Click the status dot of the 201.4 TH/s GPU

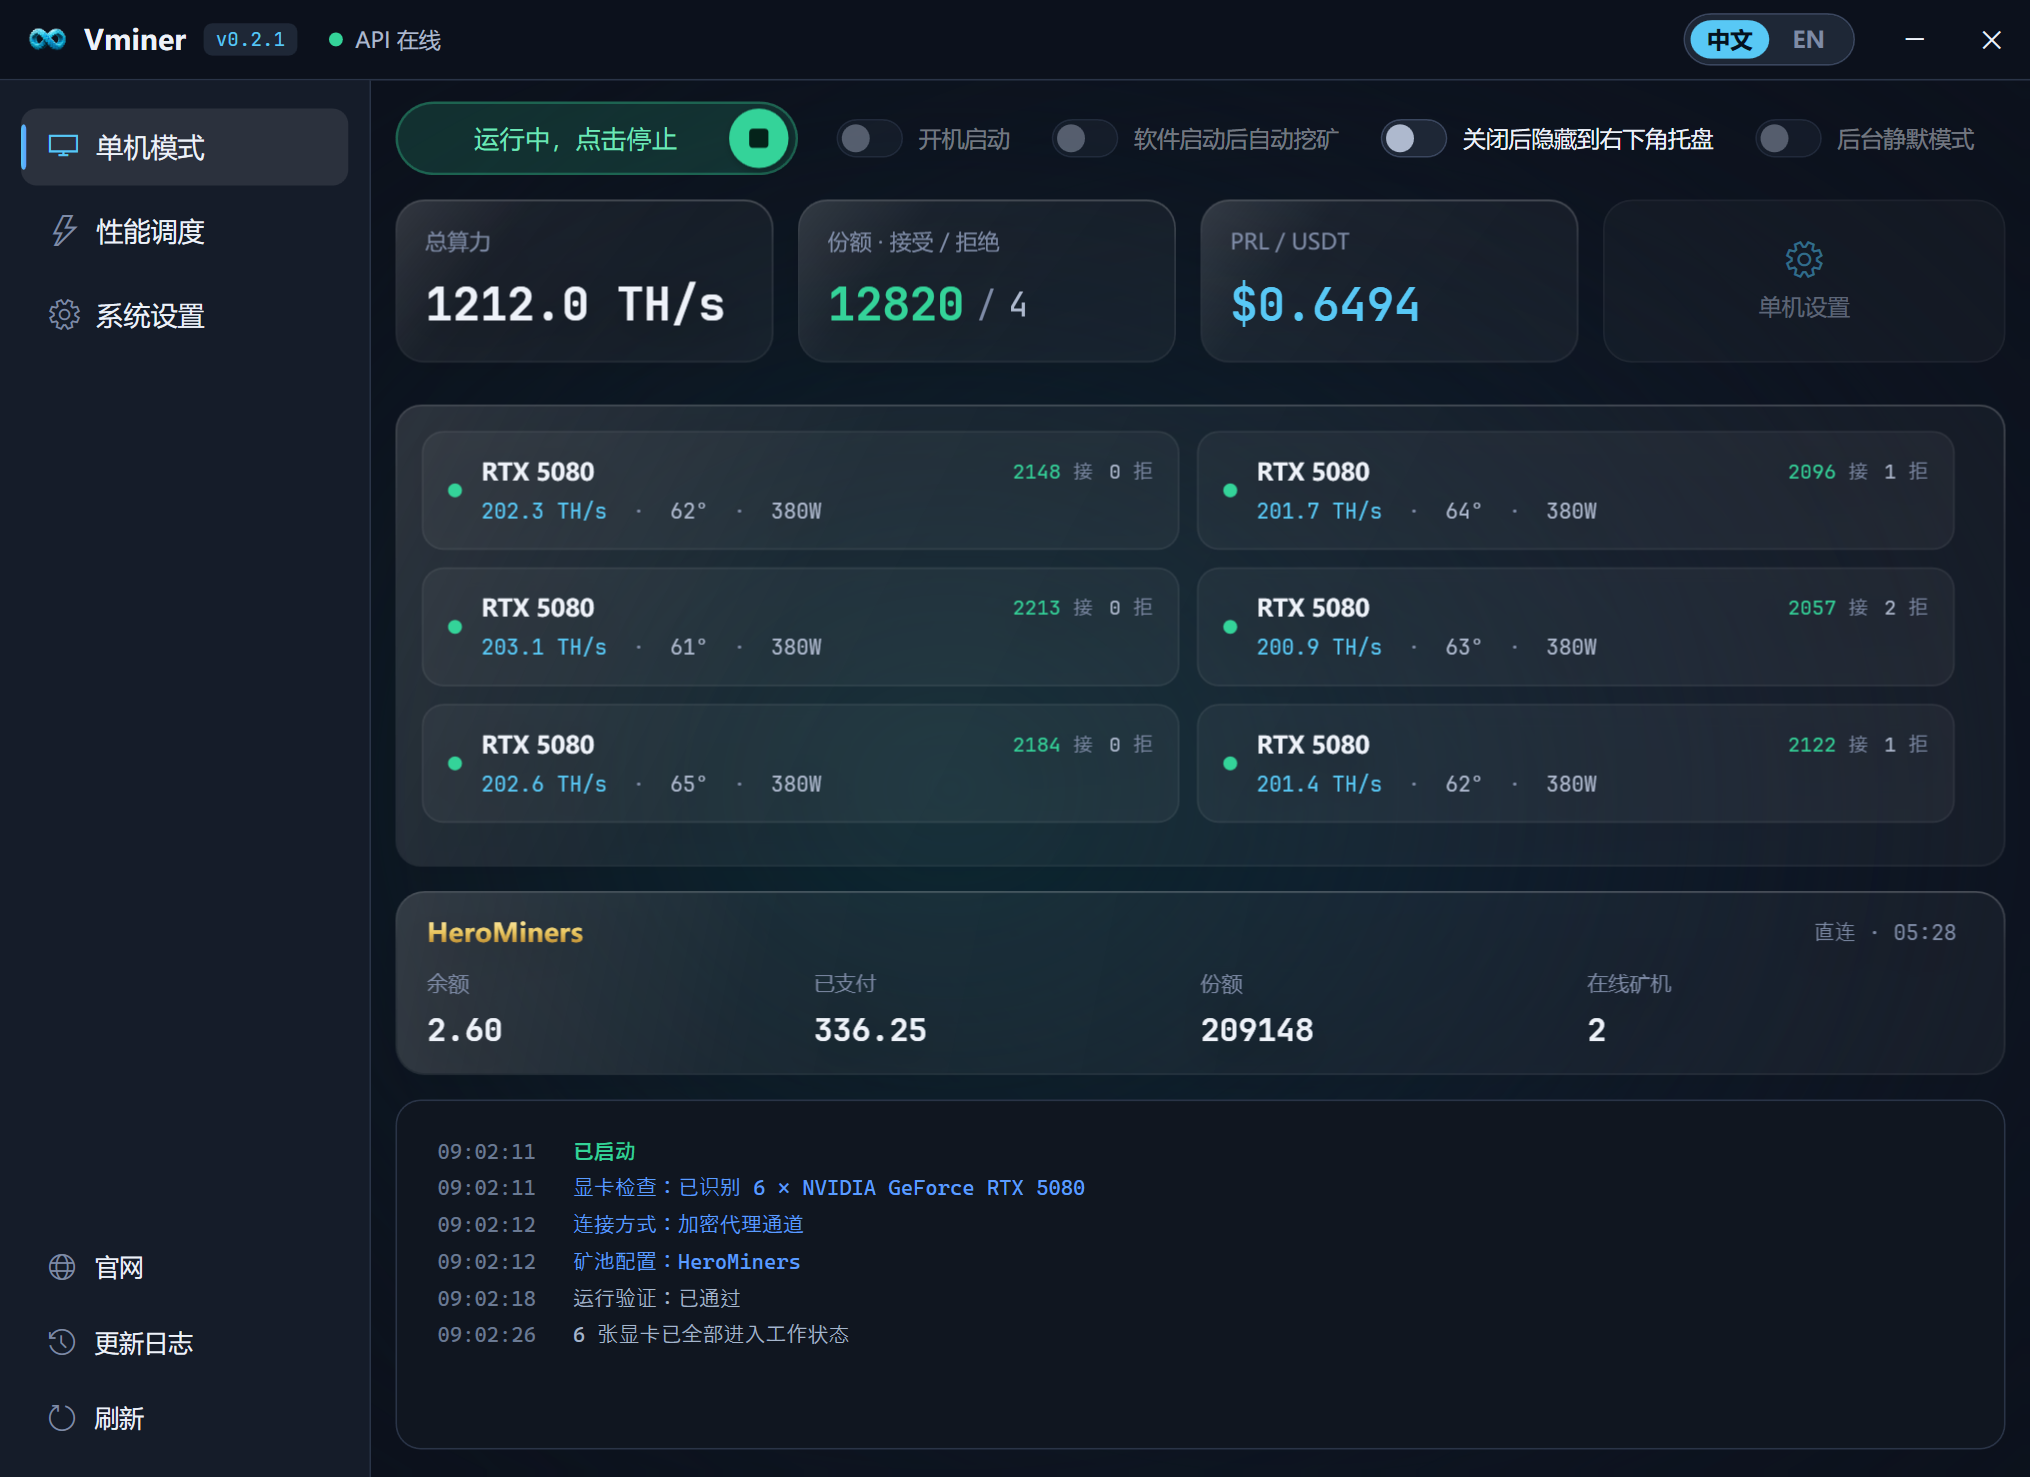(x=1230, y=763)
